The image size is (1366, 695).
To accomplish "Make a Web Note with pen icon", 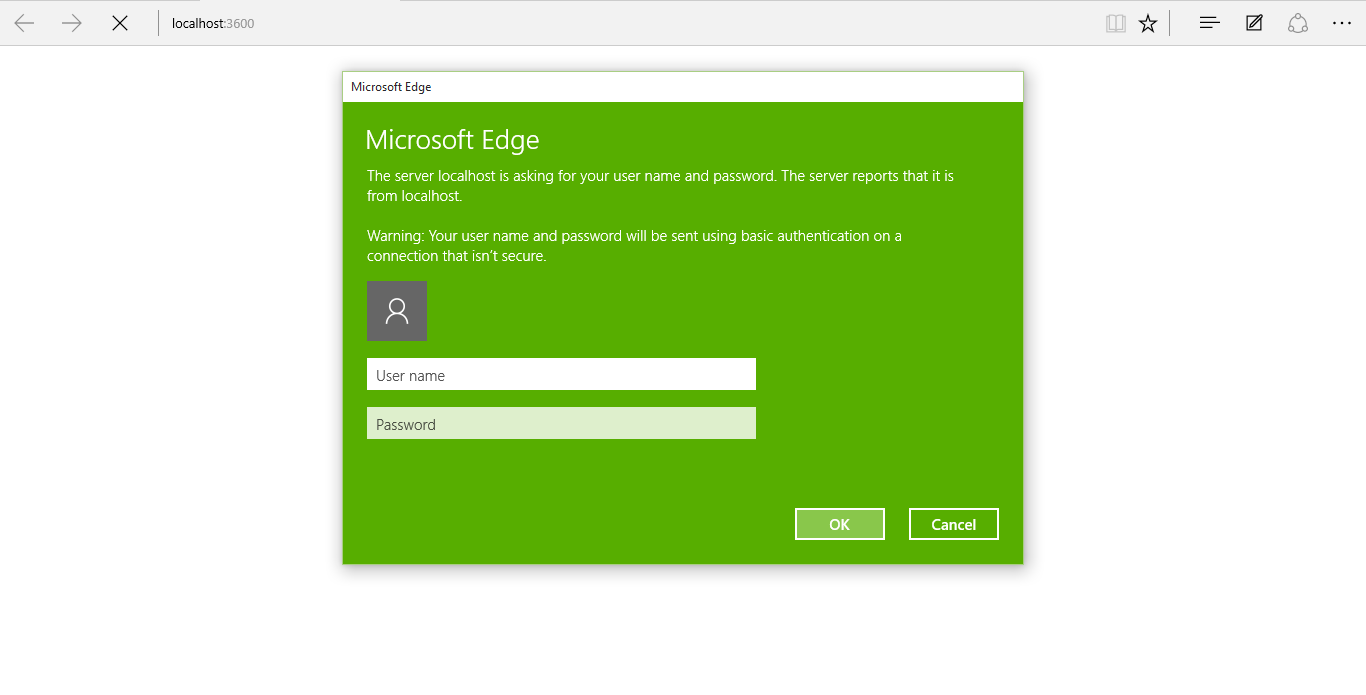I will pyautogui.click(x=1254, y=23).
